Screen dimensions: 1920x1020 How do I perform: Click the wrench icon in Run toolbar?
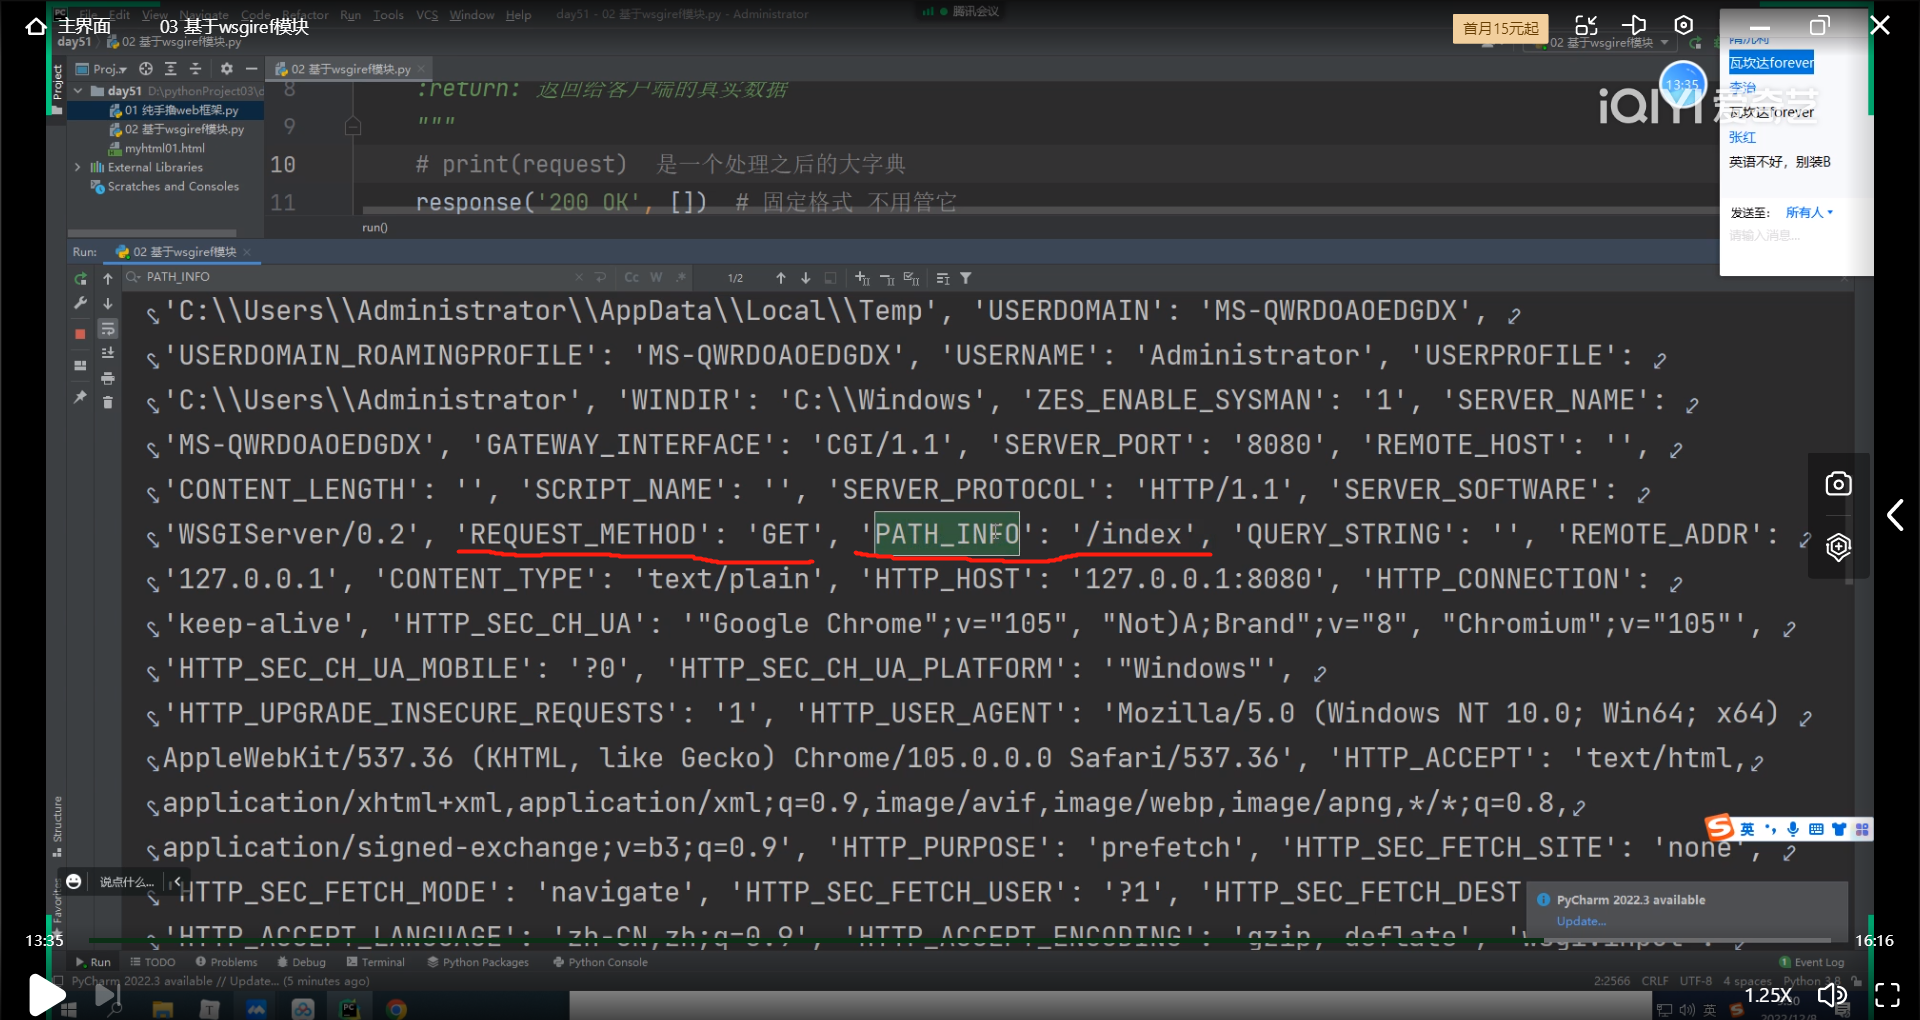point(81,303)
